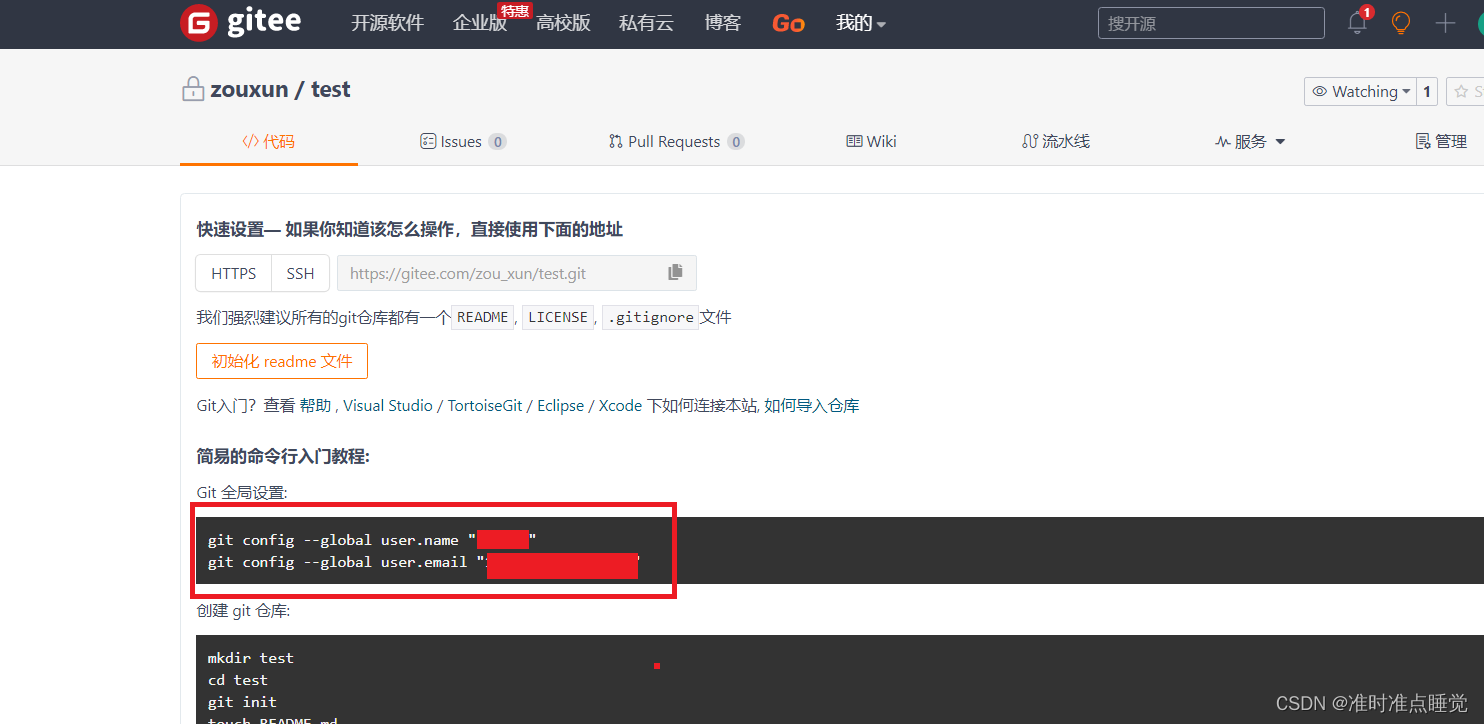Open the notifications bell icon
Viewport: 1484px width, 724px height.
(x=1357, y=22)
